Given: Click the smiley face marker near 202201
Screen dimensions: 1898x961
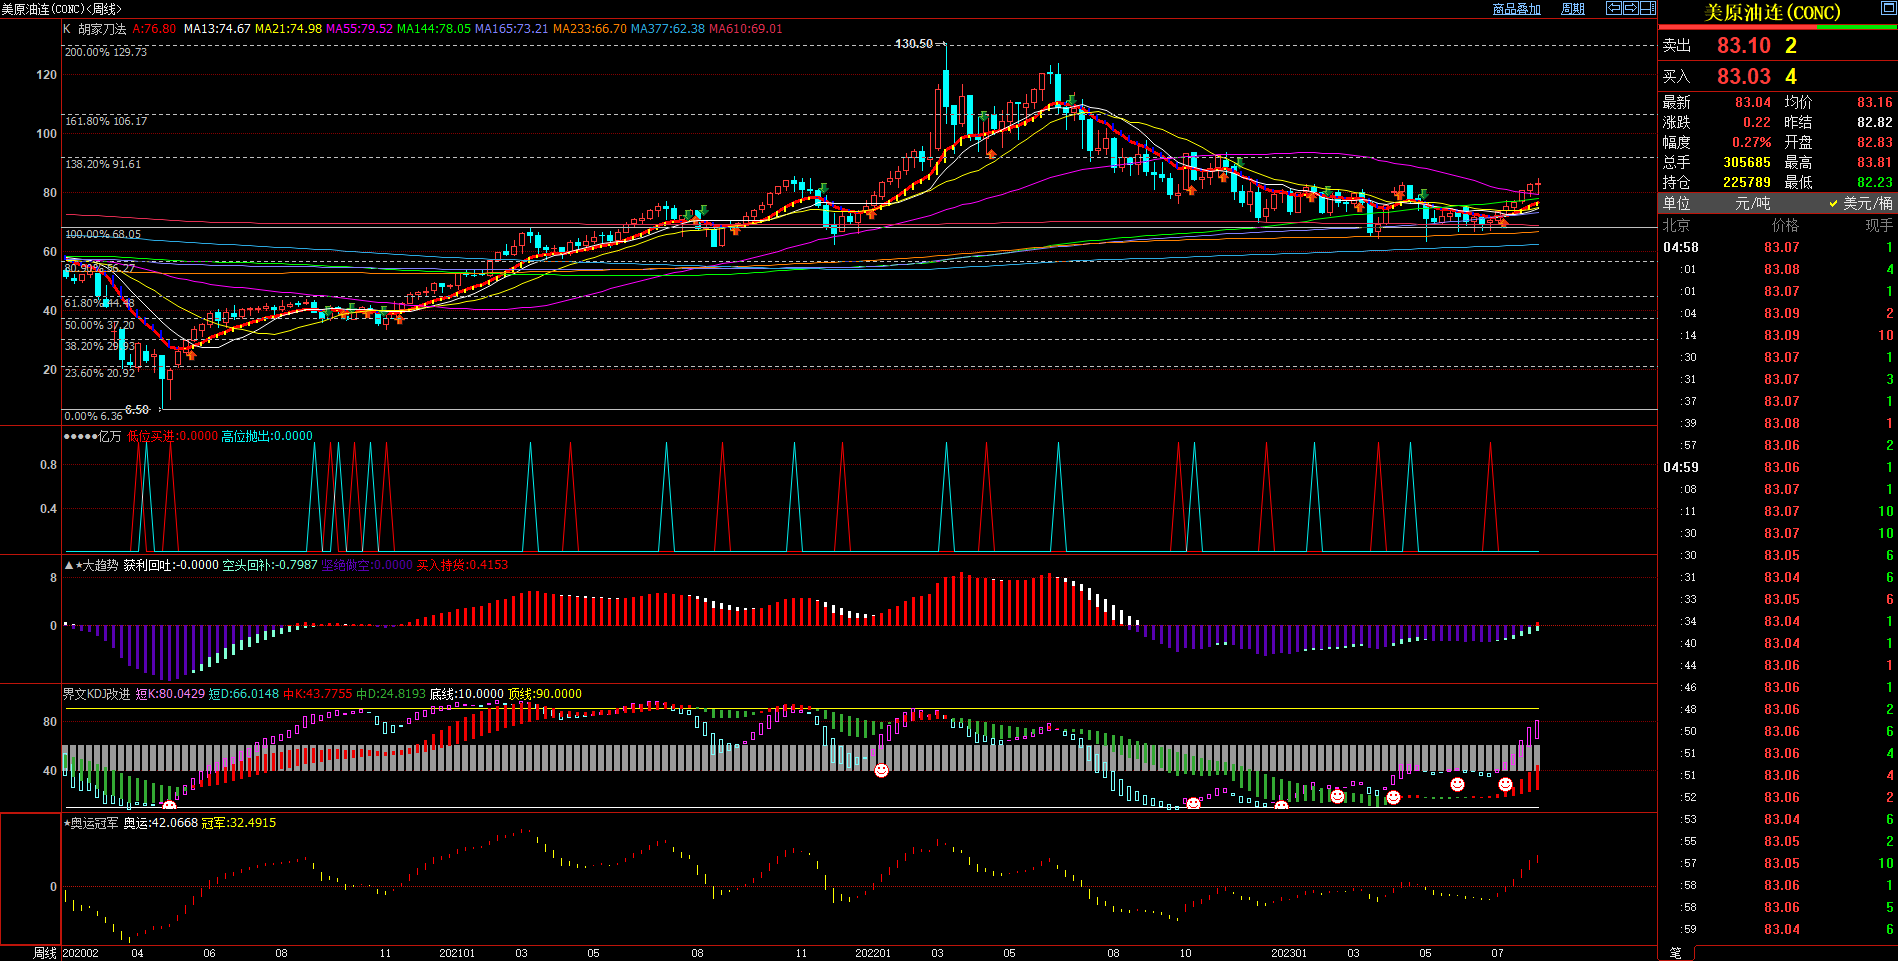Looking at the screenshot, I should [881, 770].
